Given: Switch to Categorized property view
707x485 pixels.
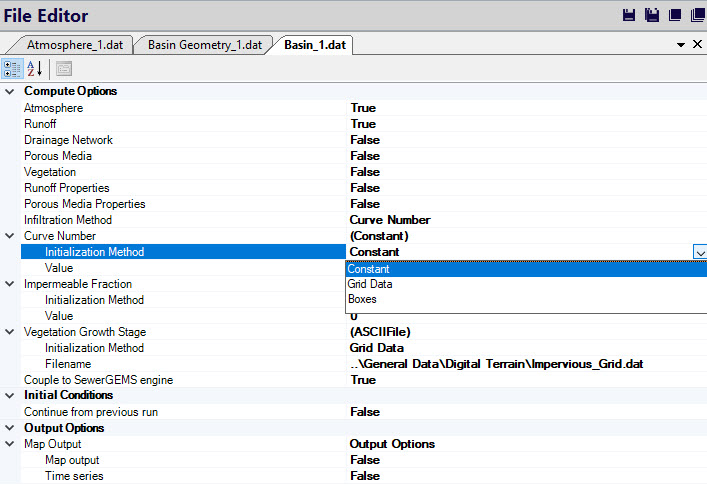Looking at the screenshot, I should (x=12, y=69).
